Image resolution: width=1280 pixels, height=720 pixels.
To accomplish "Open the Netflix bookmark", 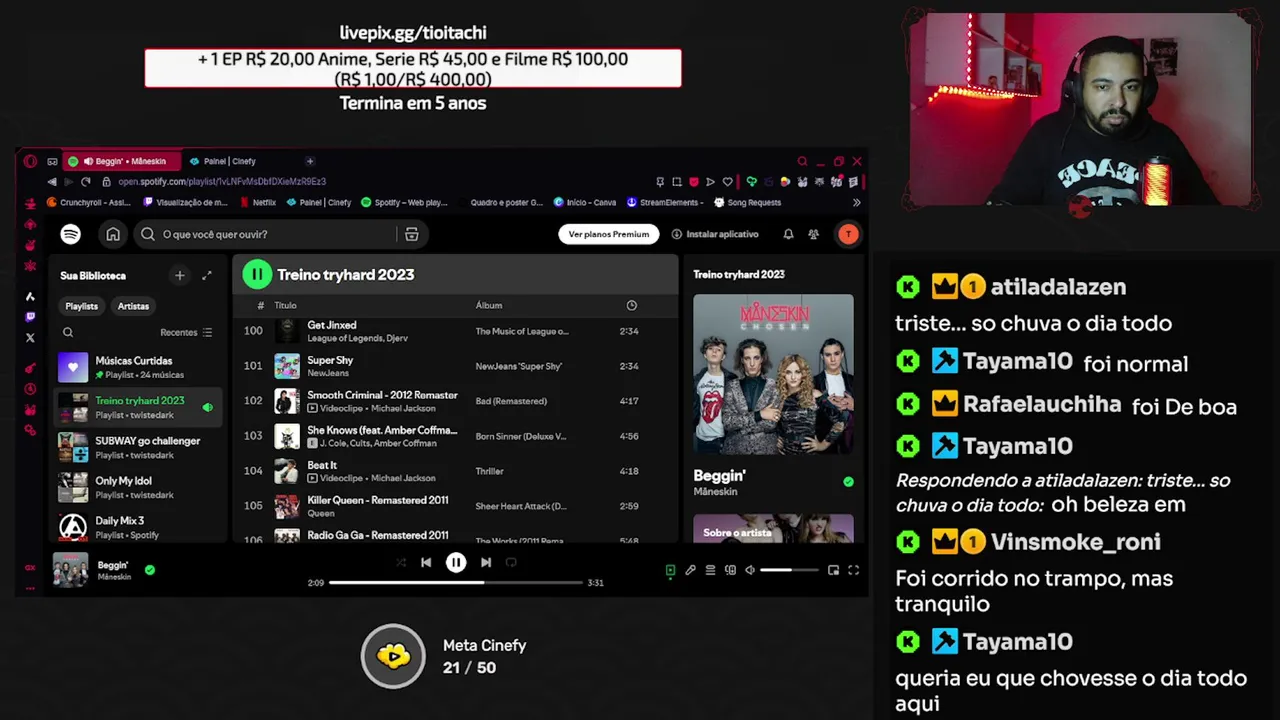I will pyautogui.click(x=258, y=202).
